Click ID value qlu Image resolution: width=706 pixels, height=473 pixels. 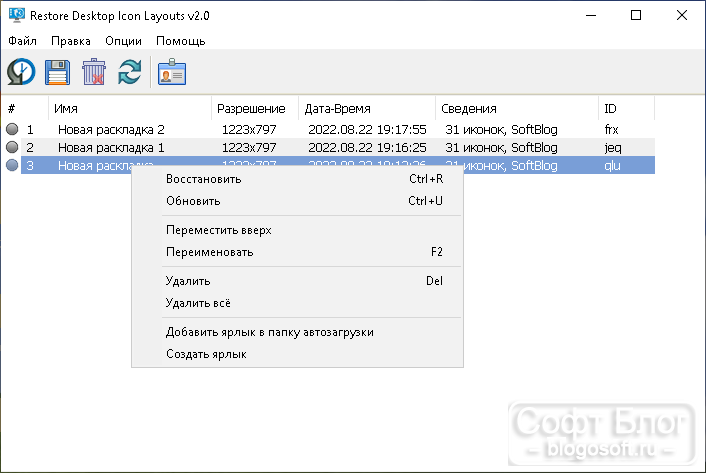pyautogui.click(x=612, y=166)
